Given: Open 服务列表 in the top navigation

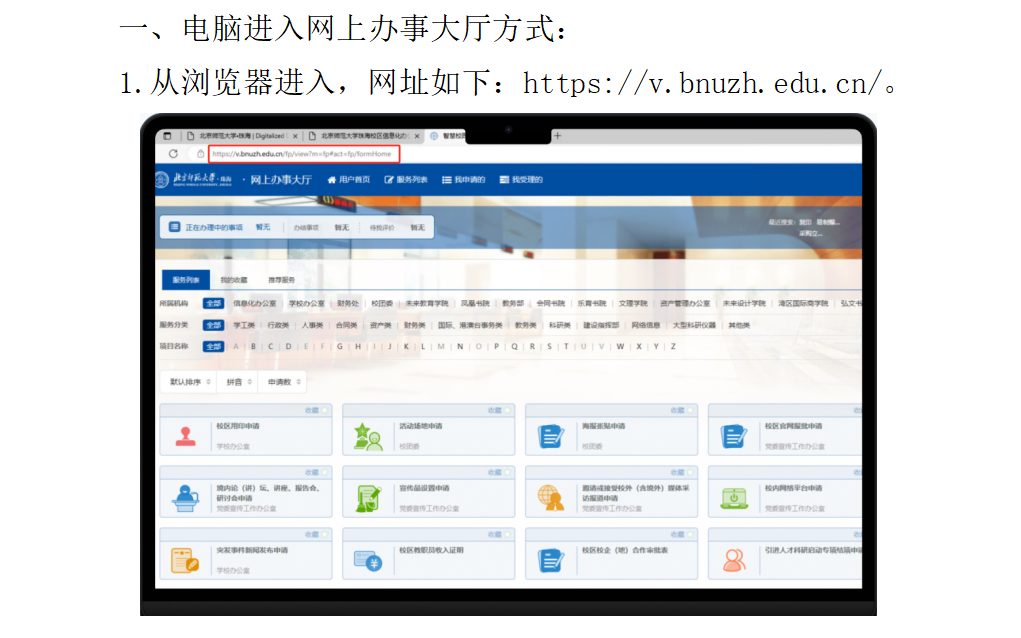Looking at the screenshot, I should [x=406, y=180].
